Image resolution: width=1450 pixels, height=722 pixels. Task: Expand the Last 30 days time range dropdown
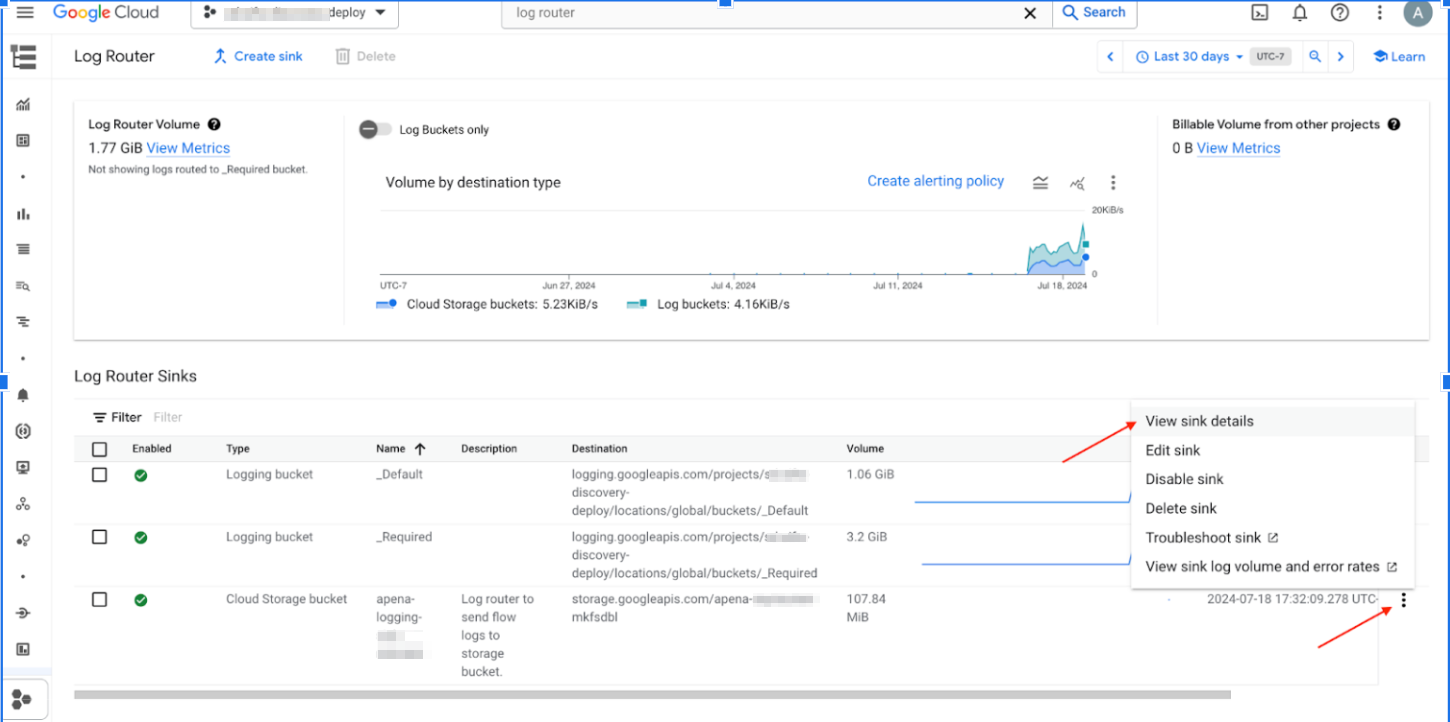[1189, 57]
